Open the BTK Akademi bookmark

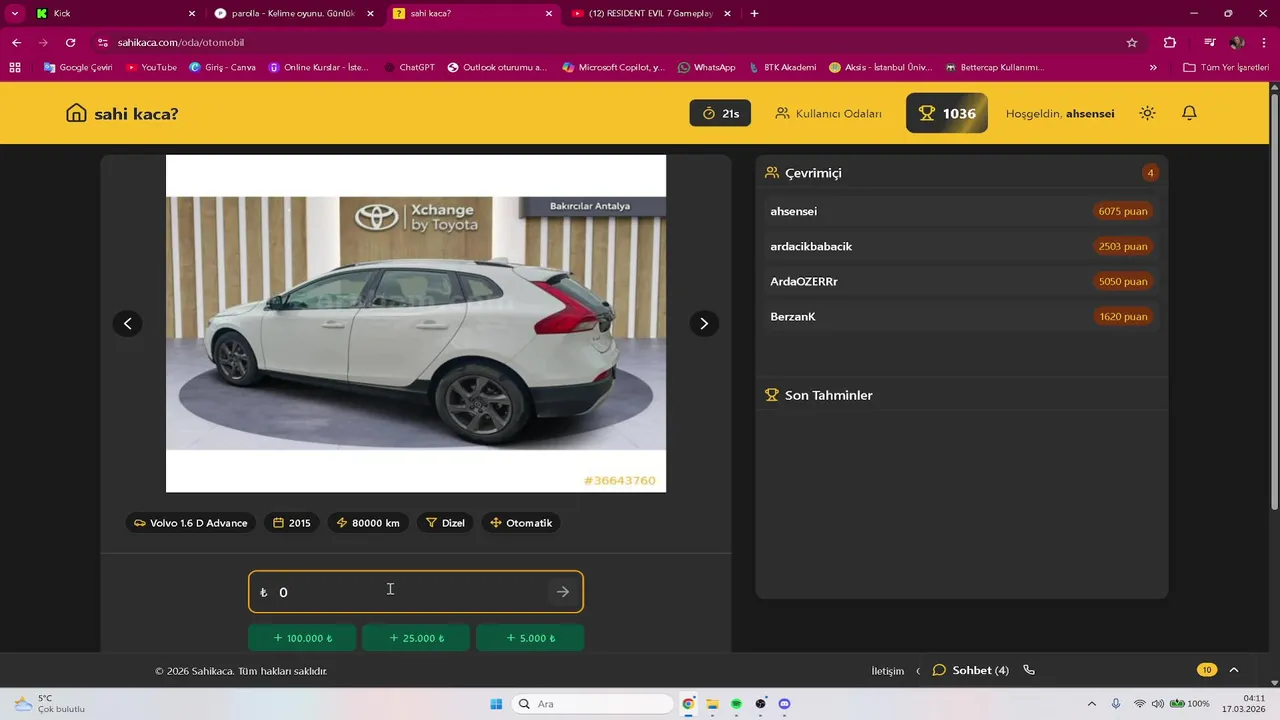781,68
